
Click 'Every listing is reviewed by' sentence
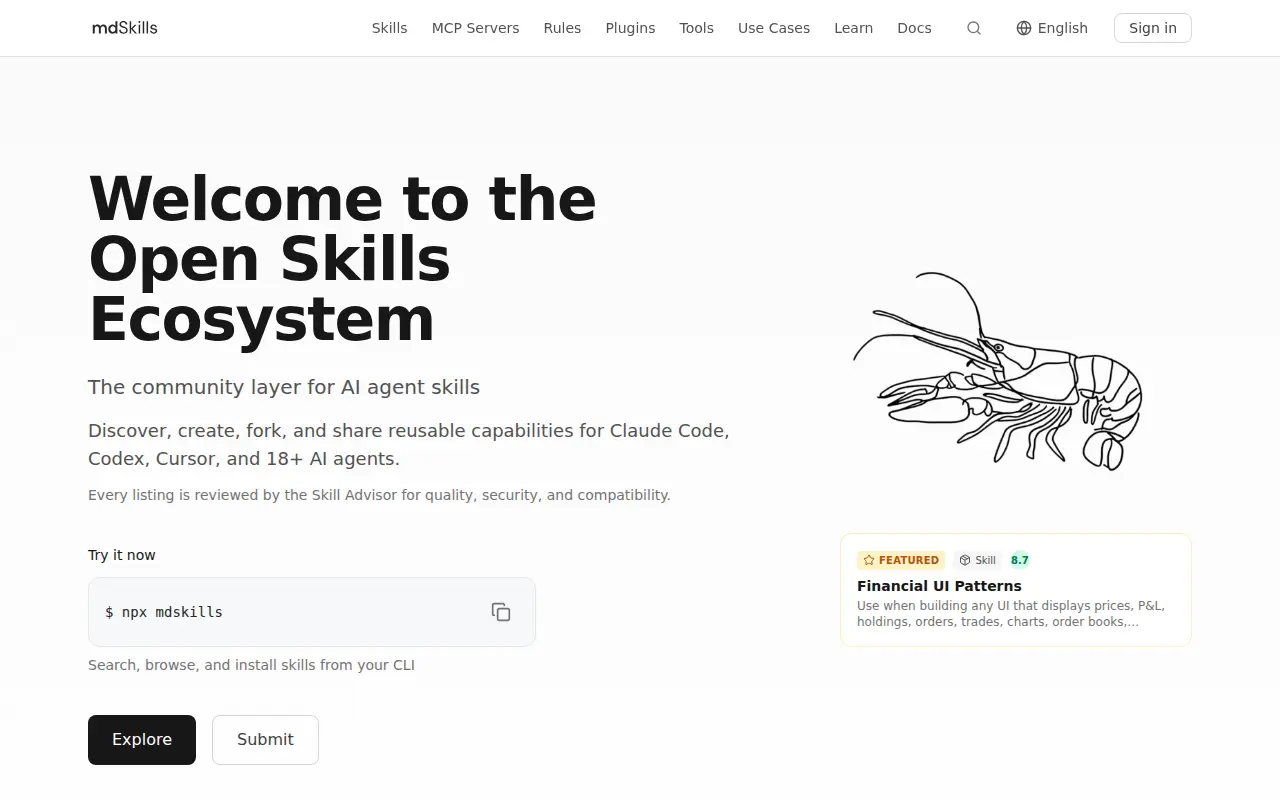coord(379,495)
